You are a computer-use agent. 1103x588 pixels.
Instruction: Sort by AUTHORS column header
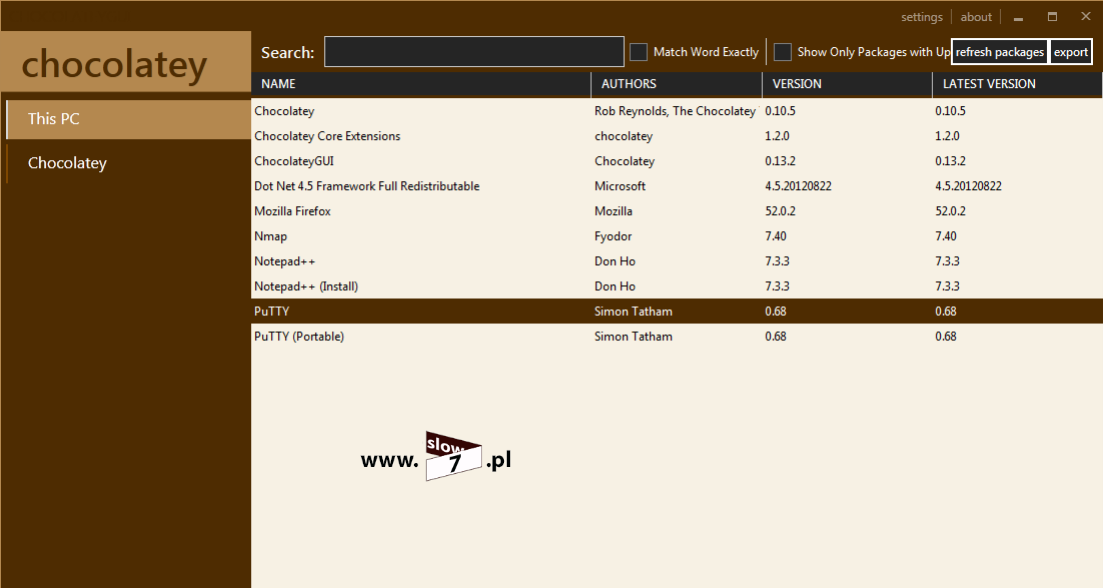coord(677,84)
